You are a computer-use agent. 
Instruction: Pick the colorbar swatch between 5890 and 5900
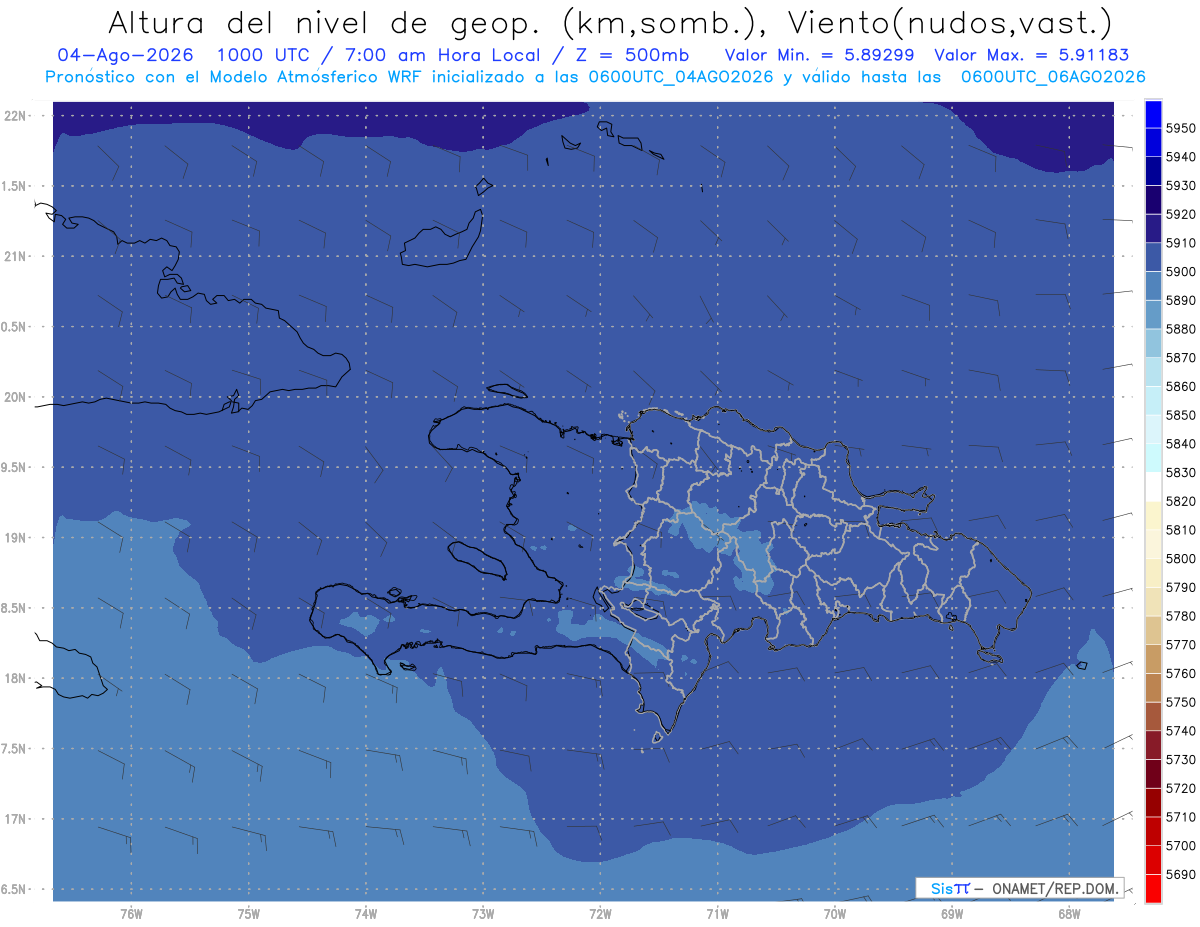[x=1153, y=286]
